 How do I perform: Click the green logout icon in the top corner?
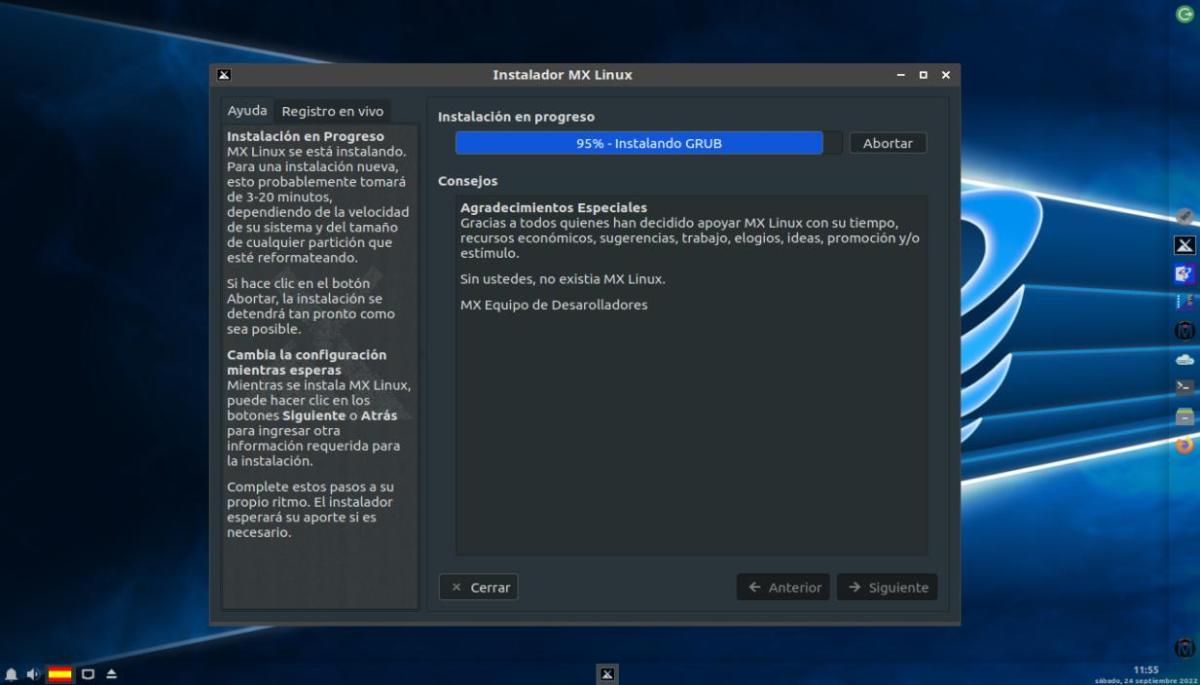click(x=1184, y=14)
